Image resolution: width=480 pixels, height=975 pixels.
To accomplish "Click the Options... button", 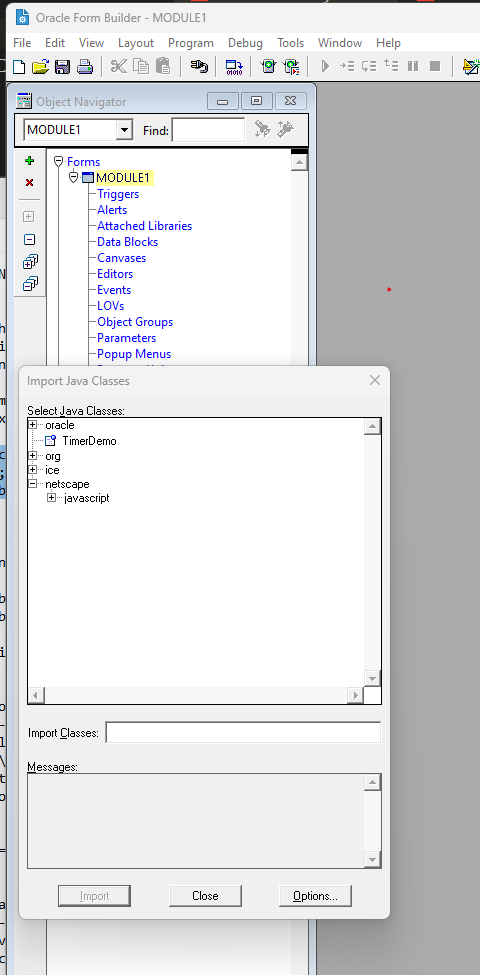I will pyautogui.click(x=315, y=896).
